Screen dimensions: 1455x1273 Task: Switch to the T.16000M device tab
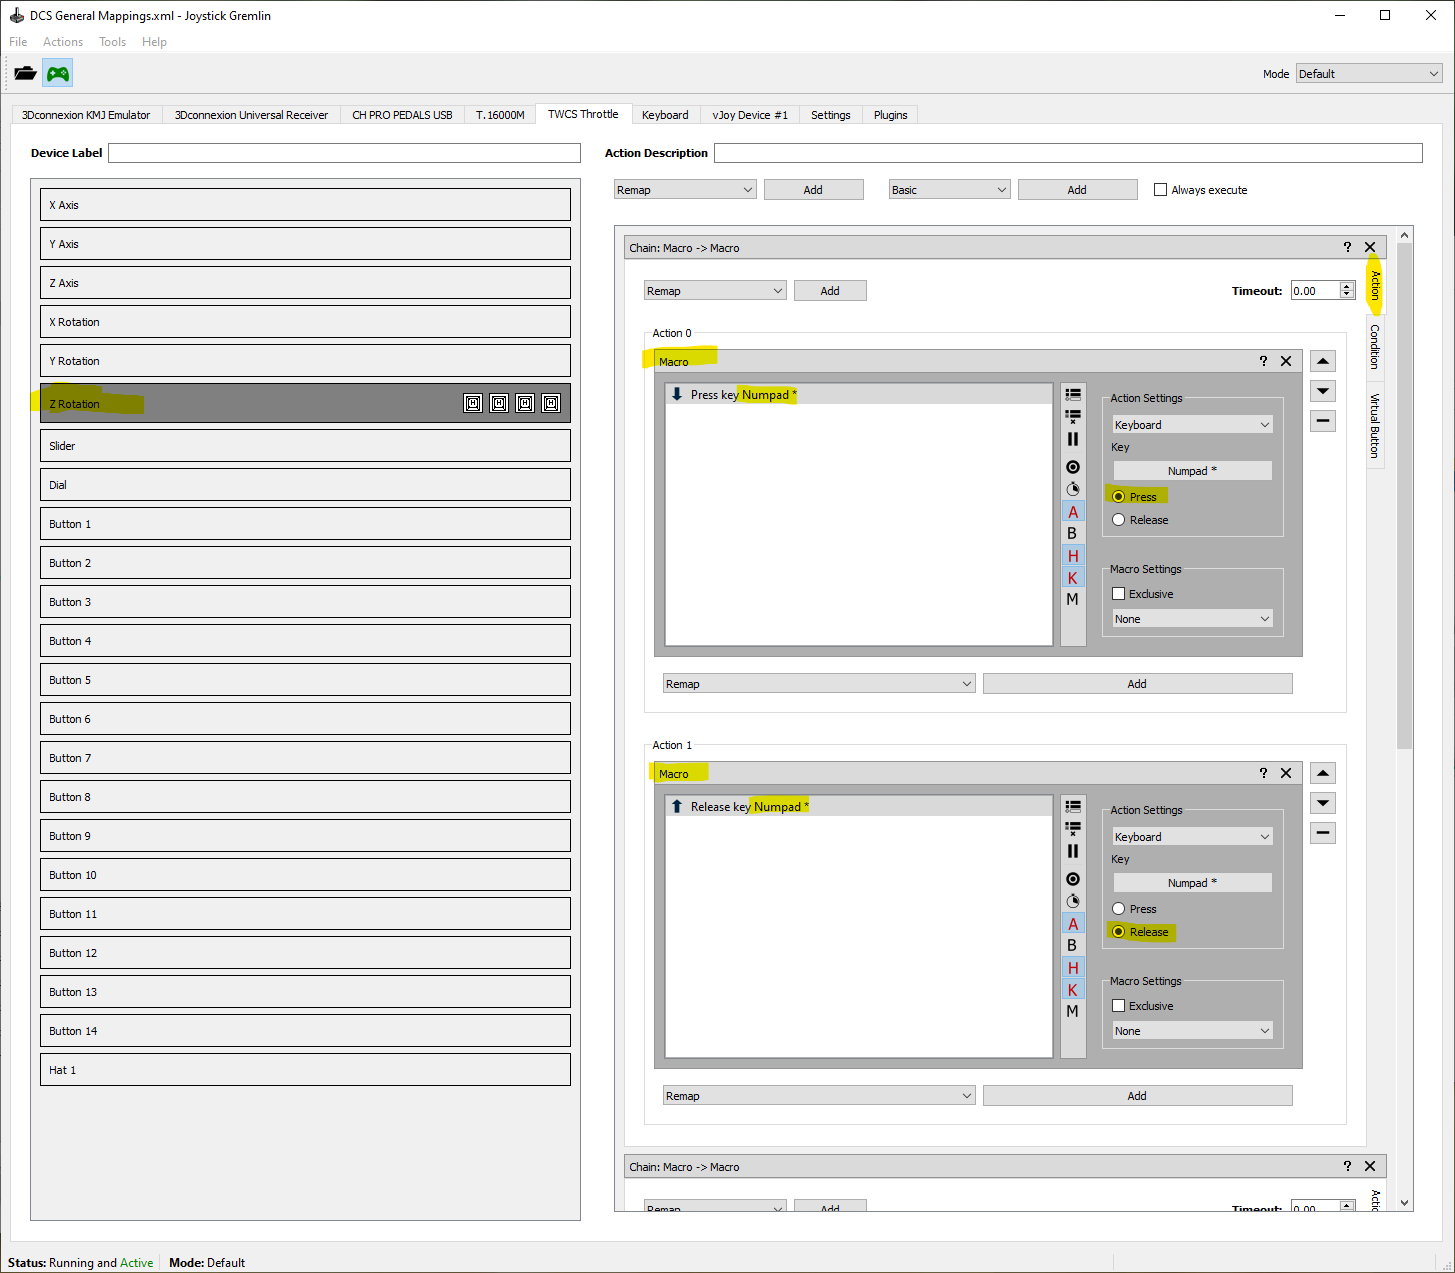pyautogui.click(x=500, y=115)
